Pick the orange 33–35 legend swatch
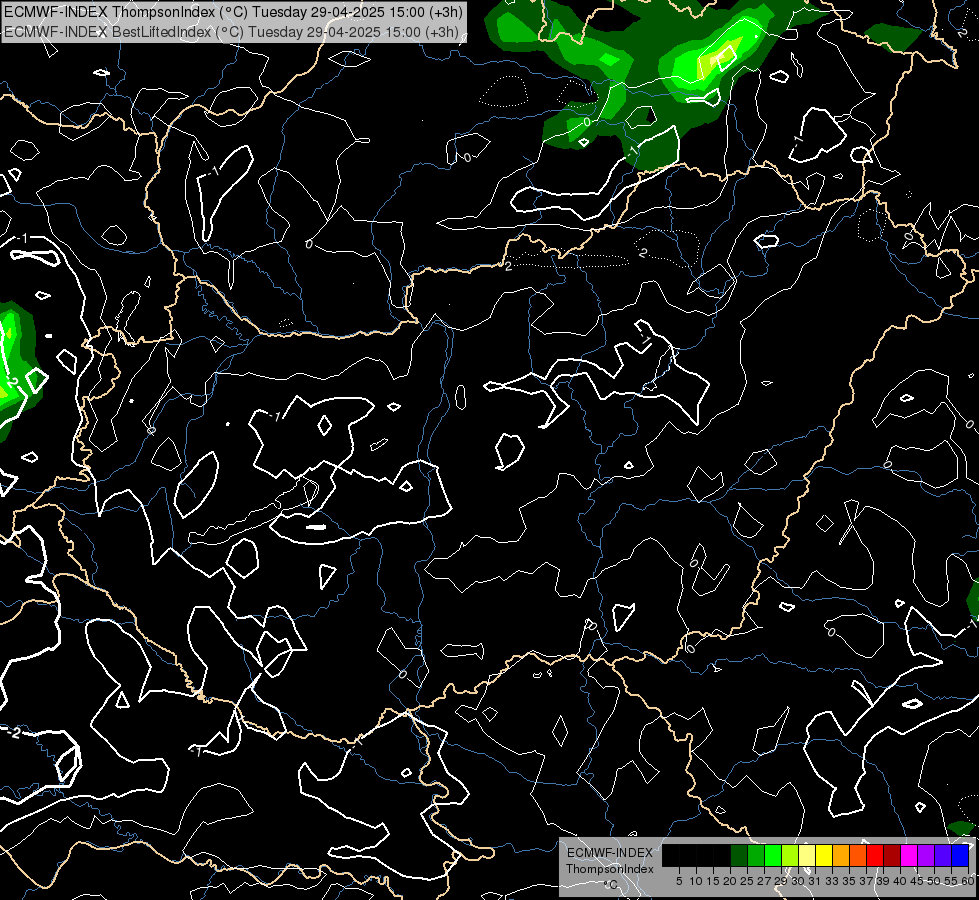 pyautogui.click(x=841, y=855)
